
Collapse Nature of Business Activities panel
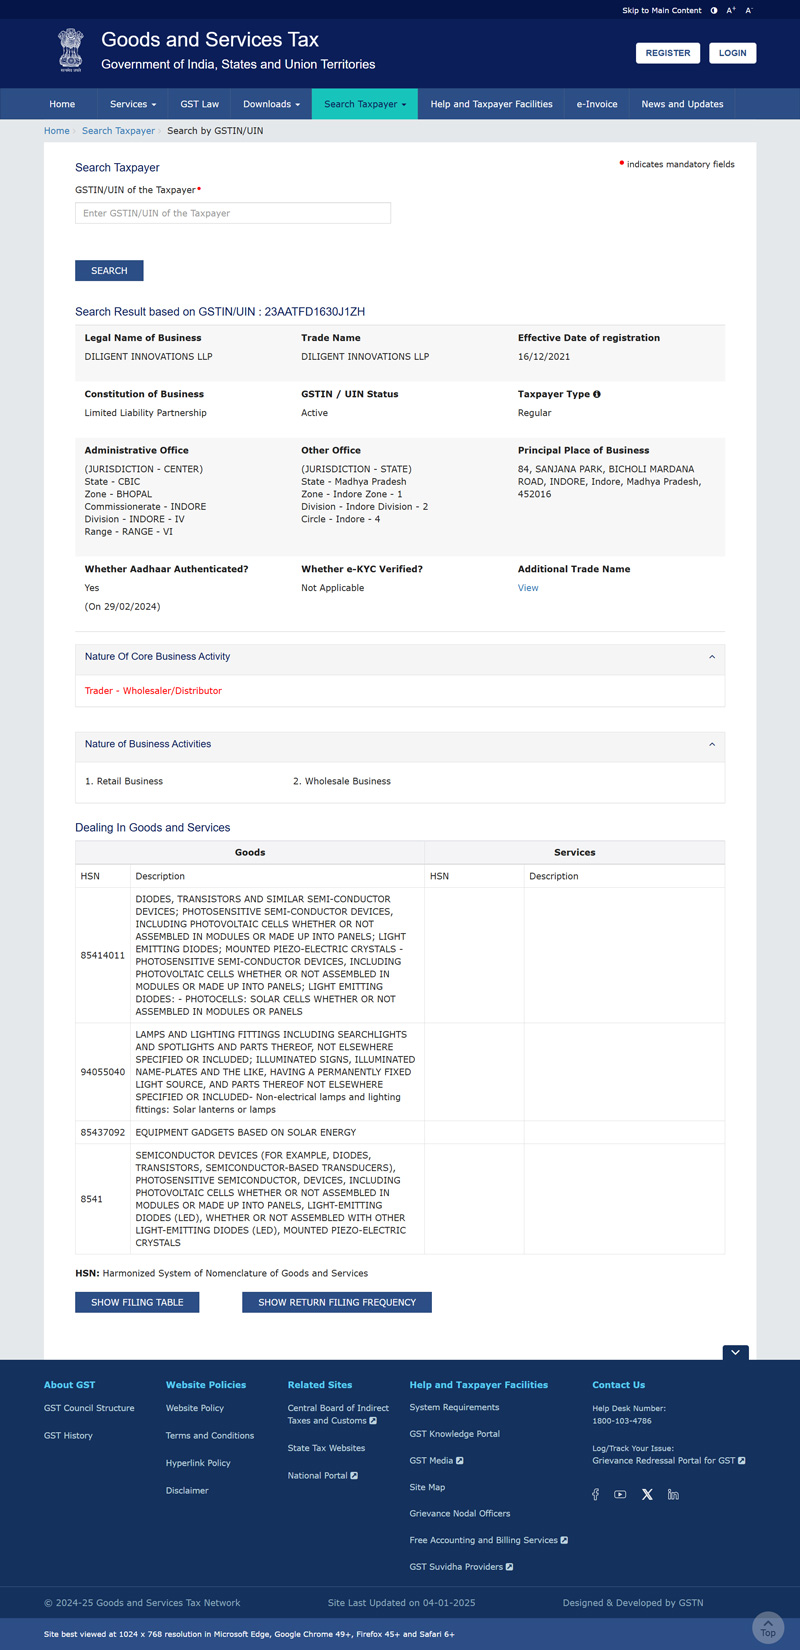pyautogui.click(x=712, y=744)
